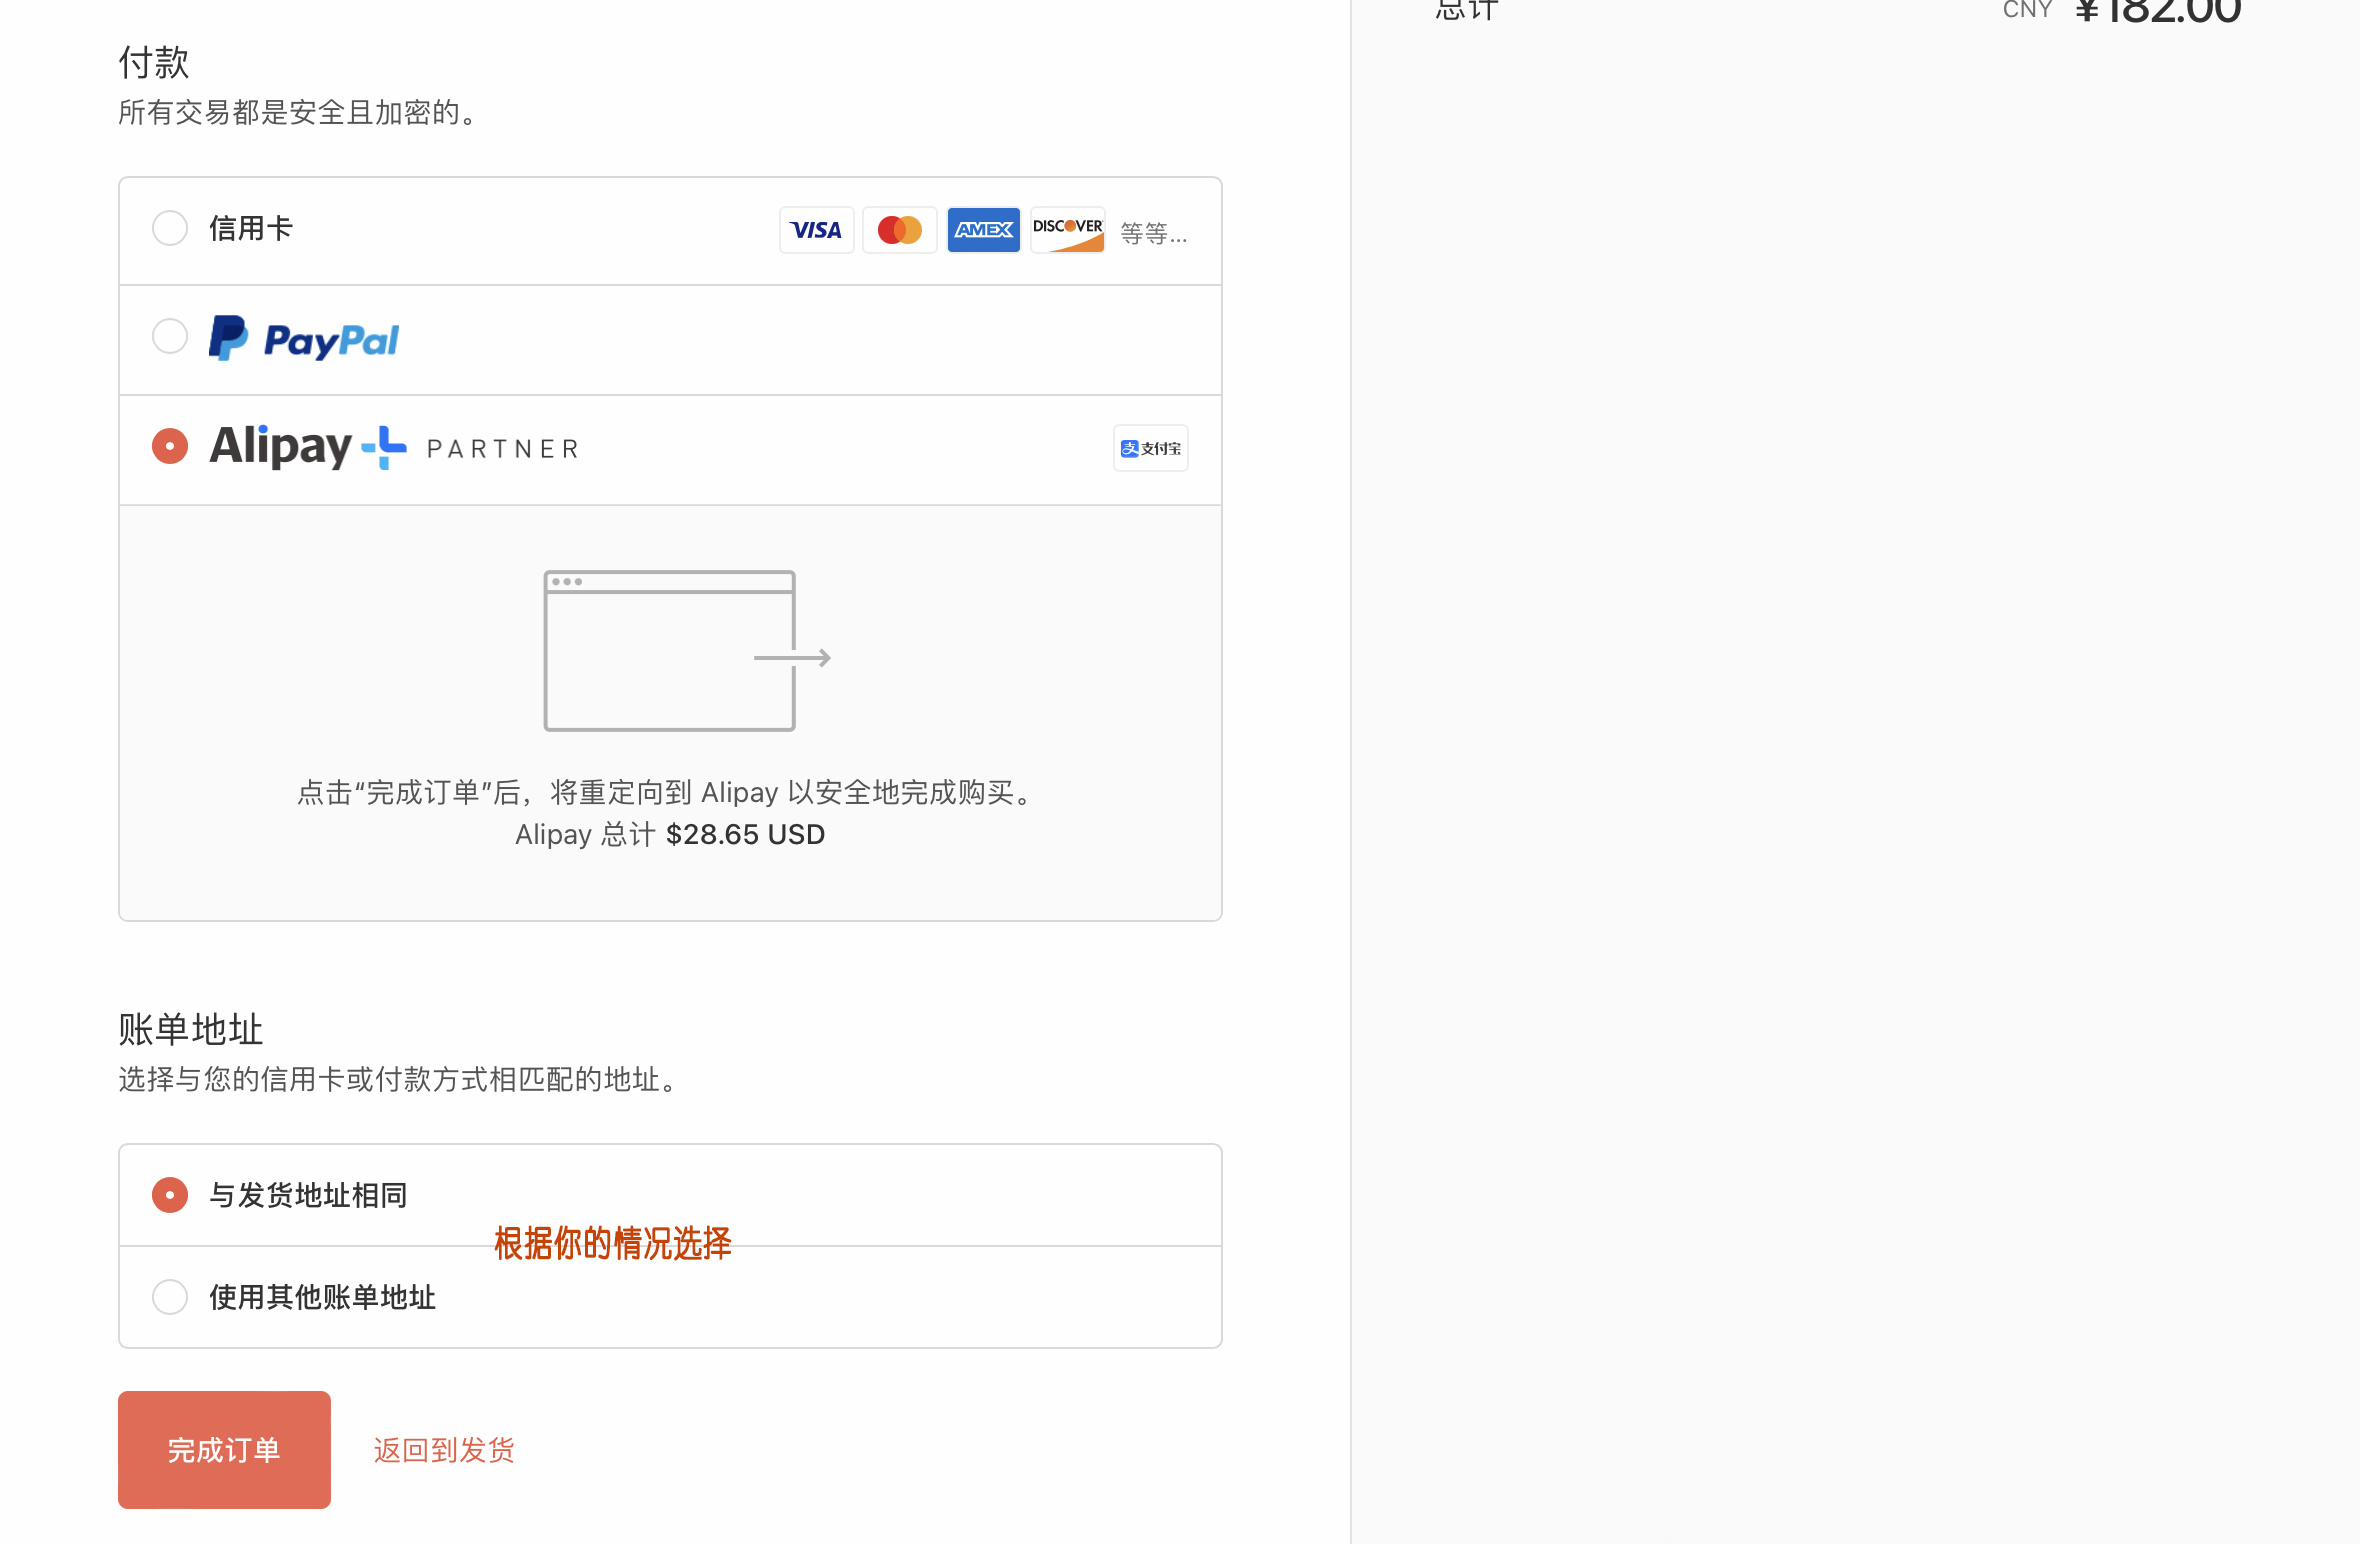Click the Visa card icon

816,230
